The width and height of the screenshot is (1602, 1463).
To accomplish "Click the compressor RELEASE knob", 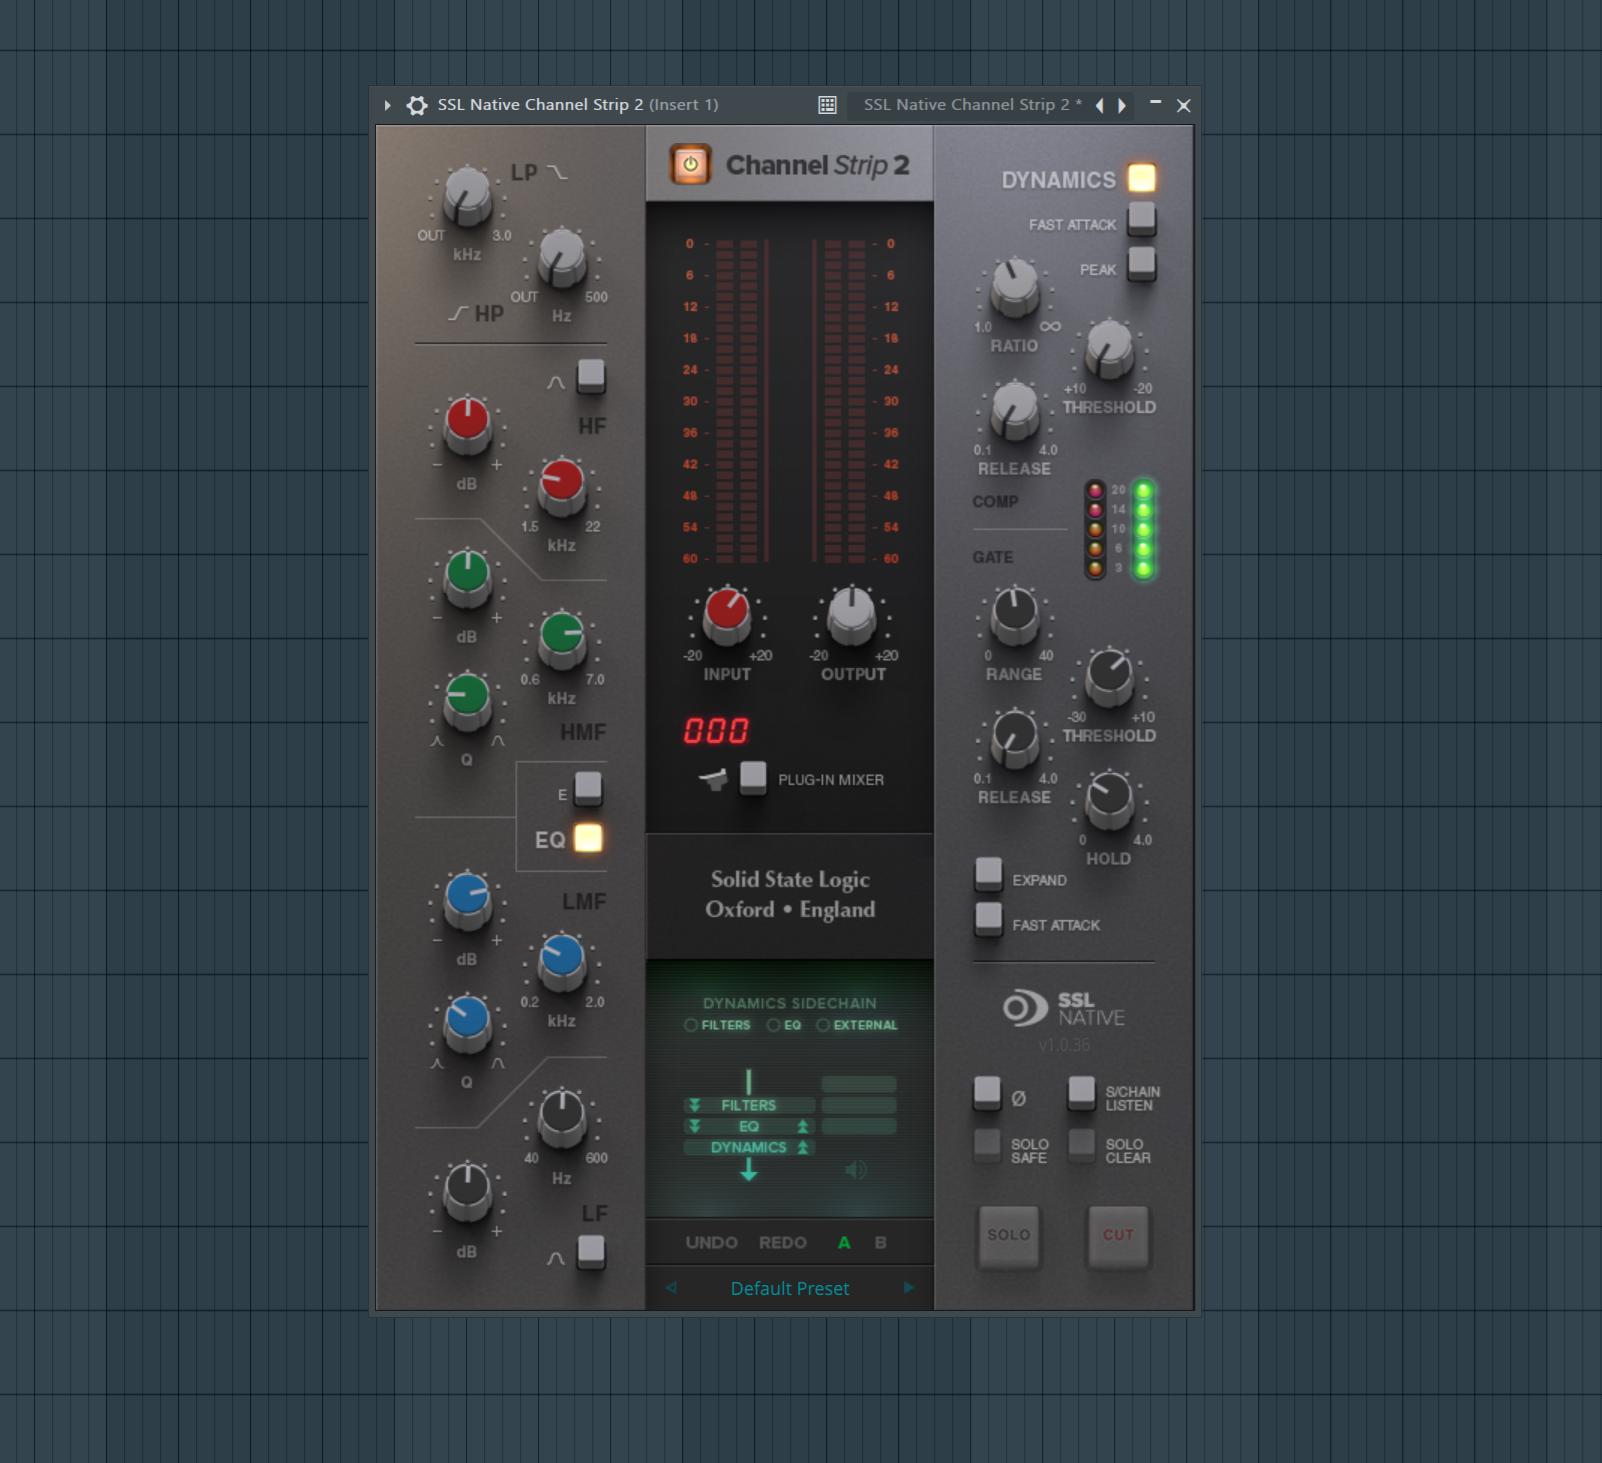I will pos(1014,411).
